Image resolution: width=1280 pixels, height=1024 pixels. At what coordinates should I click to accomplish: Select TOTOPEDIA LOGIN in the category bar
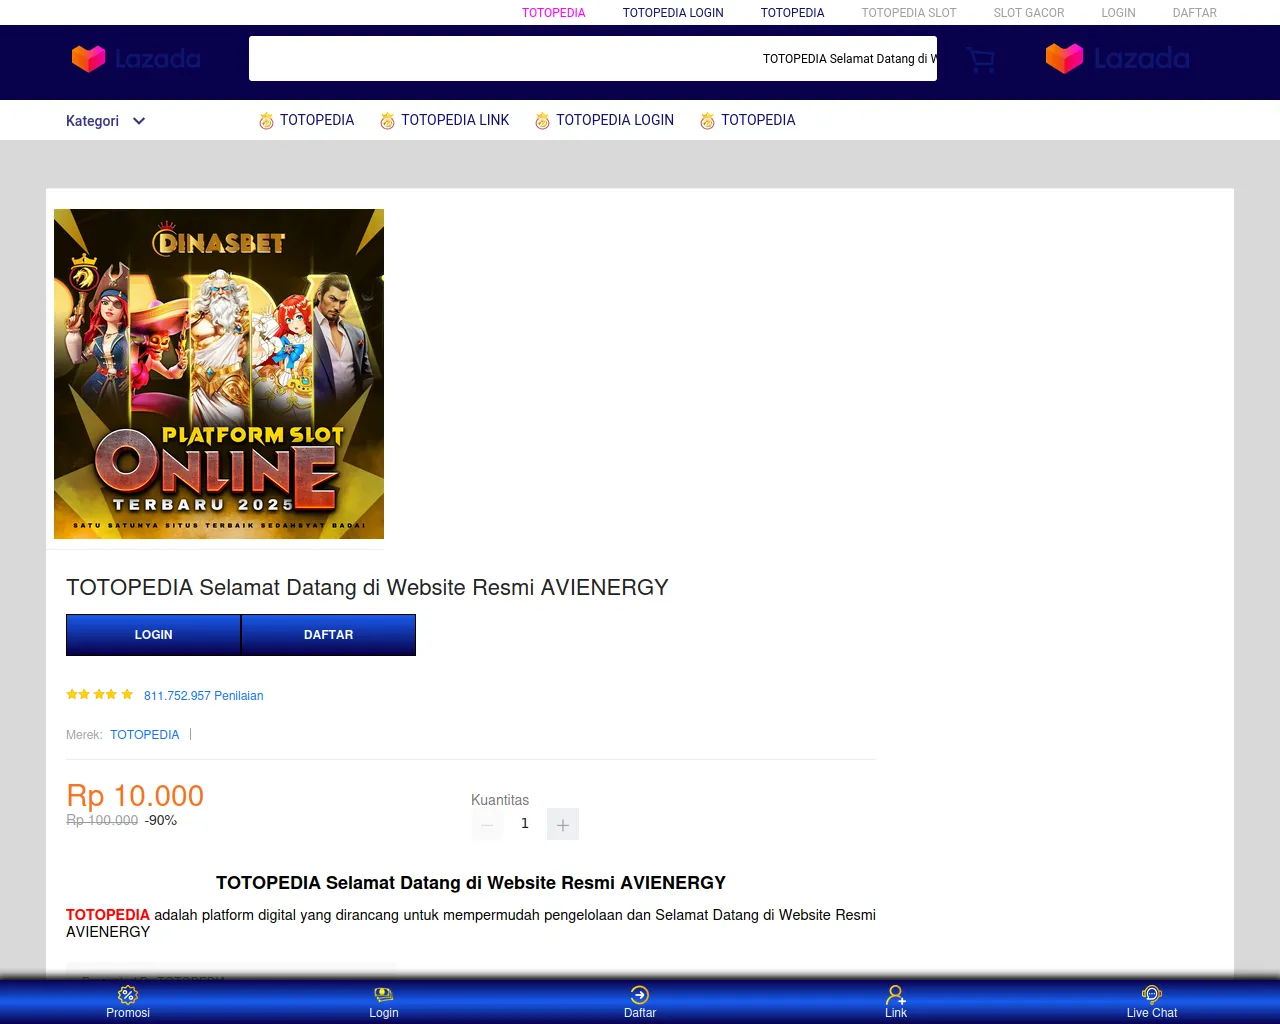point(615,120)
